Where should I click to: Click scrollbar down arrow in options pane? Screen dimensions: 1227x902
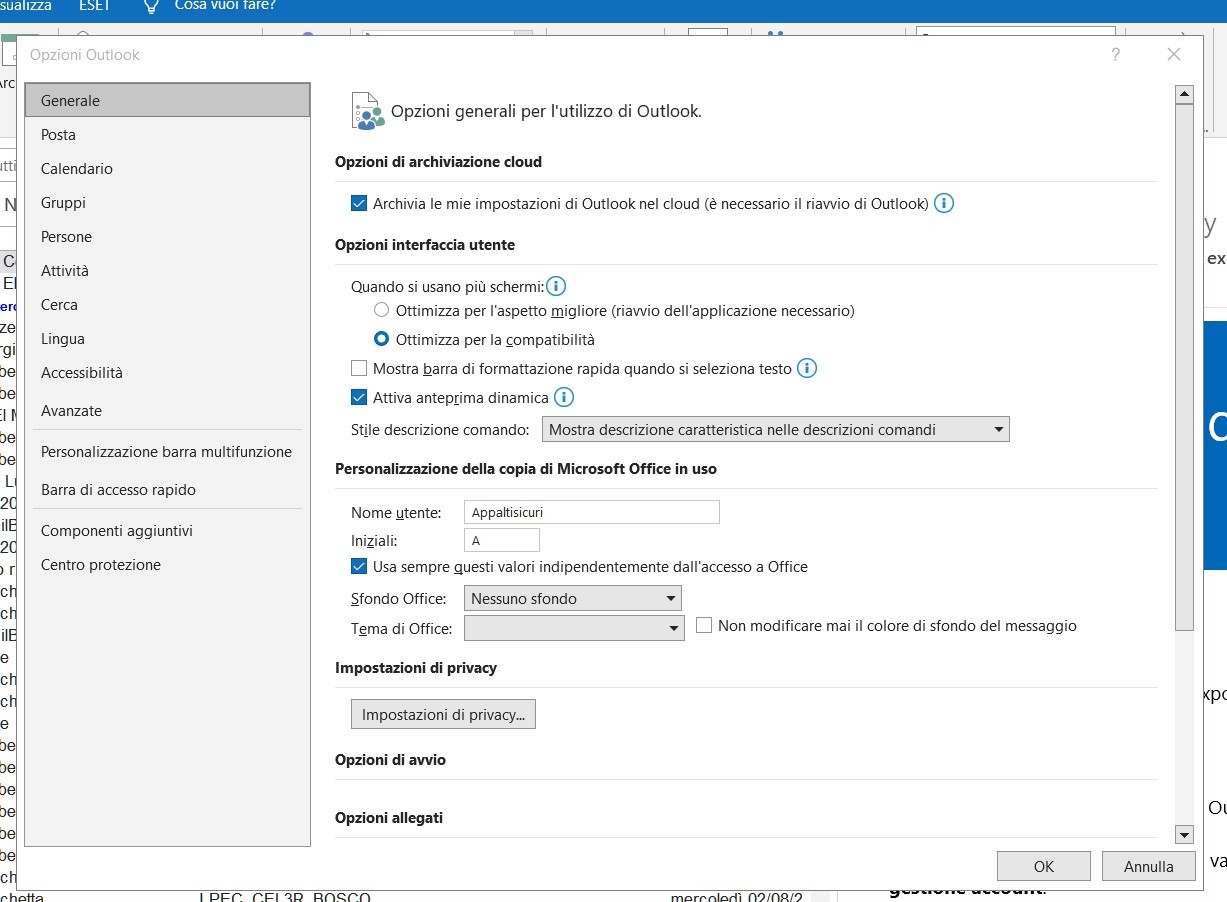point(1185,834)
